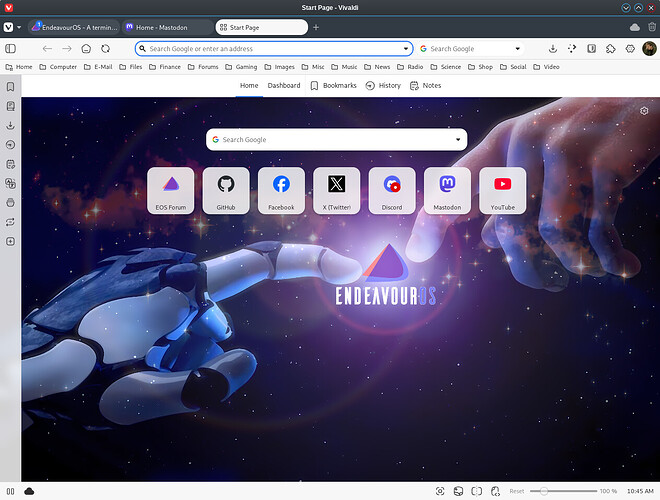Viewport: 660px width, 500px height.
Task: Open the Translate panel in the sidebar
Action: tap(11, 184)
